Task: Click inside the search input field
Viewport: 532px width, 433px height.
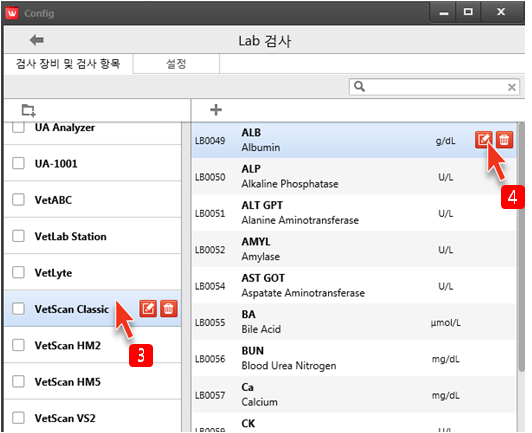Action: point(434,87)
